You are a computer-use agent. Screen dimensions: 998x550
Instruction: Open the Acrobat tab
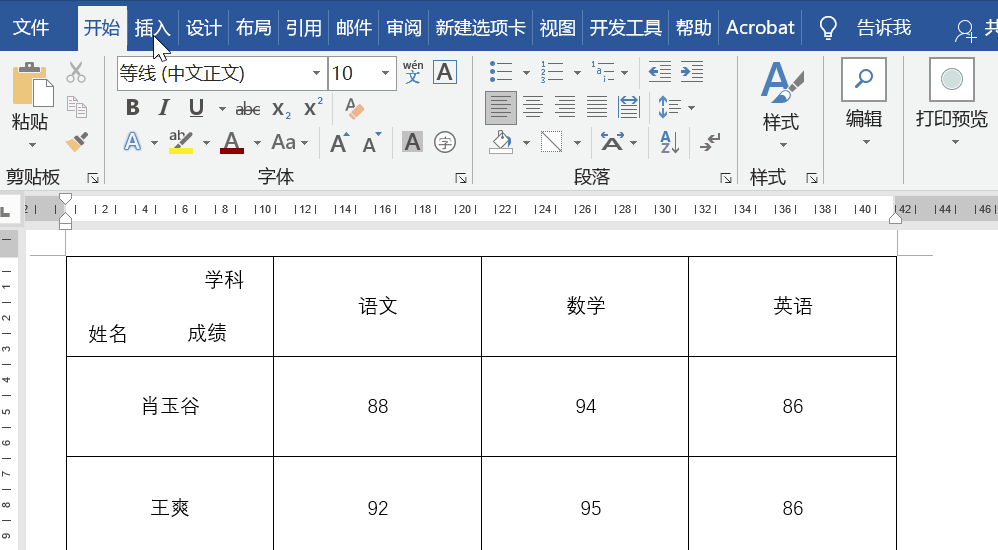[x=760, y=28]
